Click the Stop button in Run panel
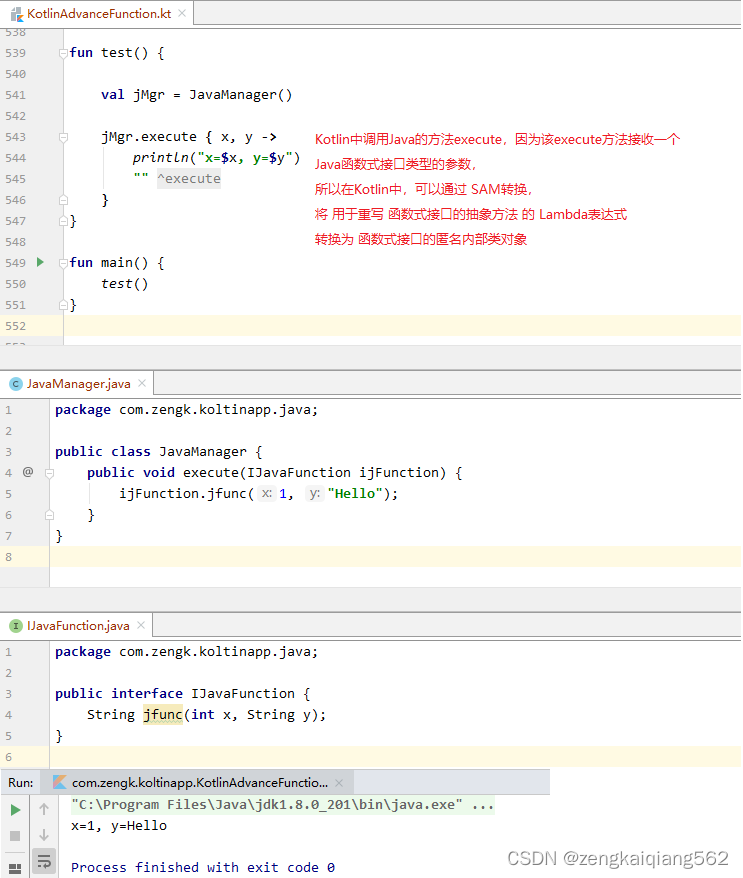The width and height of the screenshot is (743, 878). tap(15, 835)
